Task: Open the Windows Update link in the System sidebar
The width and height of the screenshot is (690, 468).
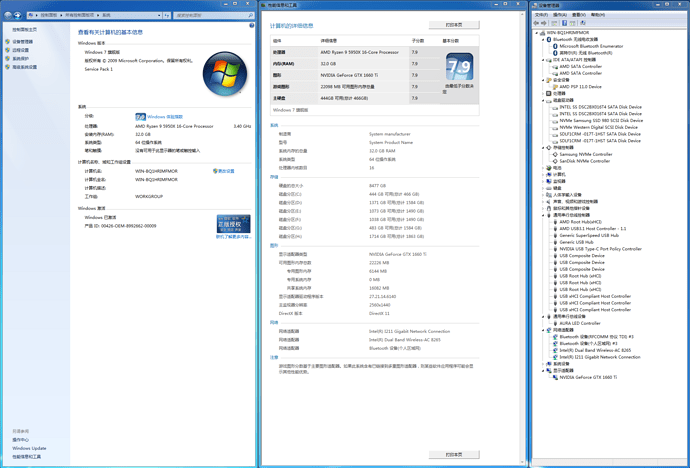Action: (x=29, y=448)
